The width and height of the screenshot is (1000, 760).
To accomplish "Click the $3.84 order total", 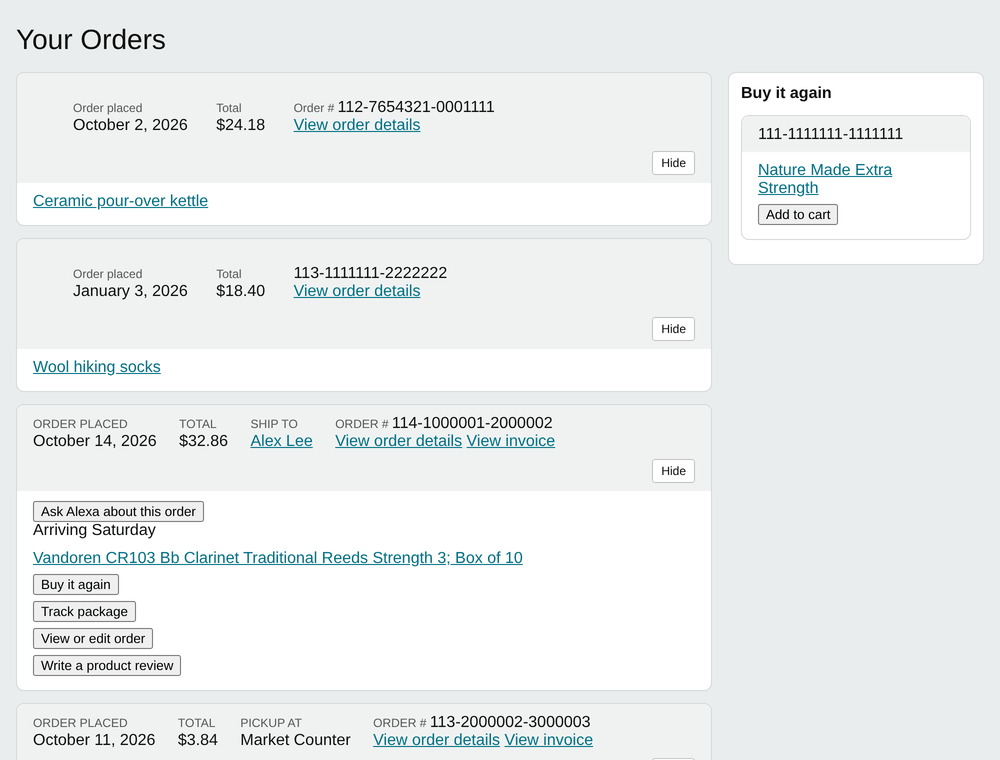I will [198, 740].
